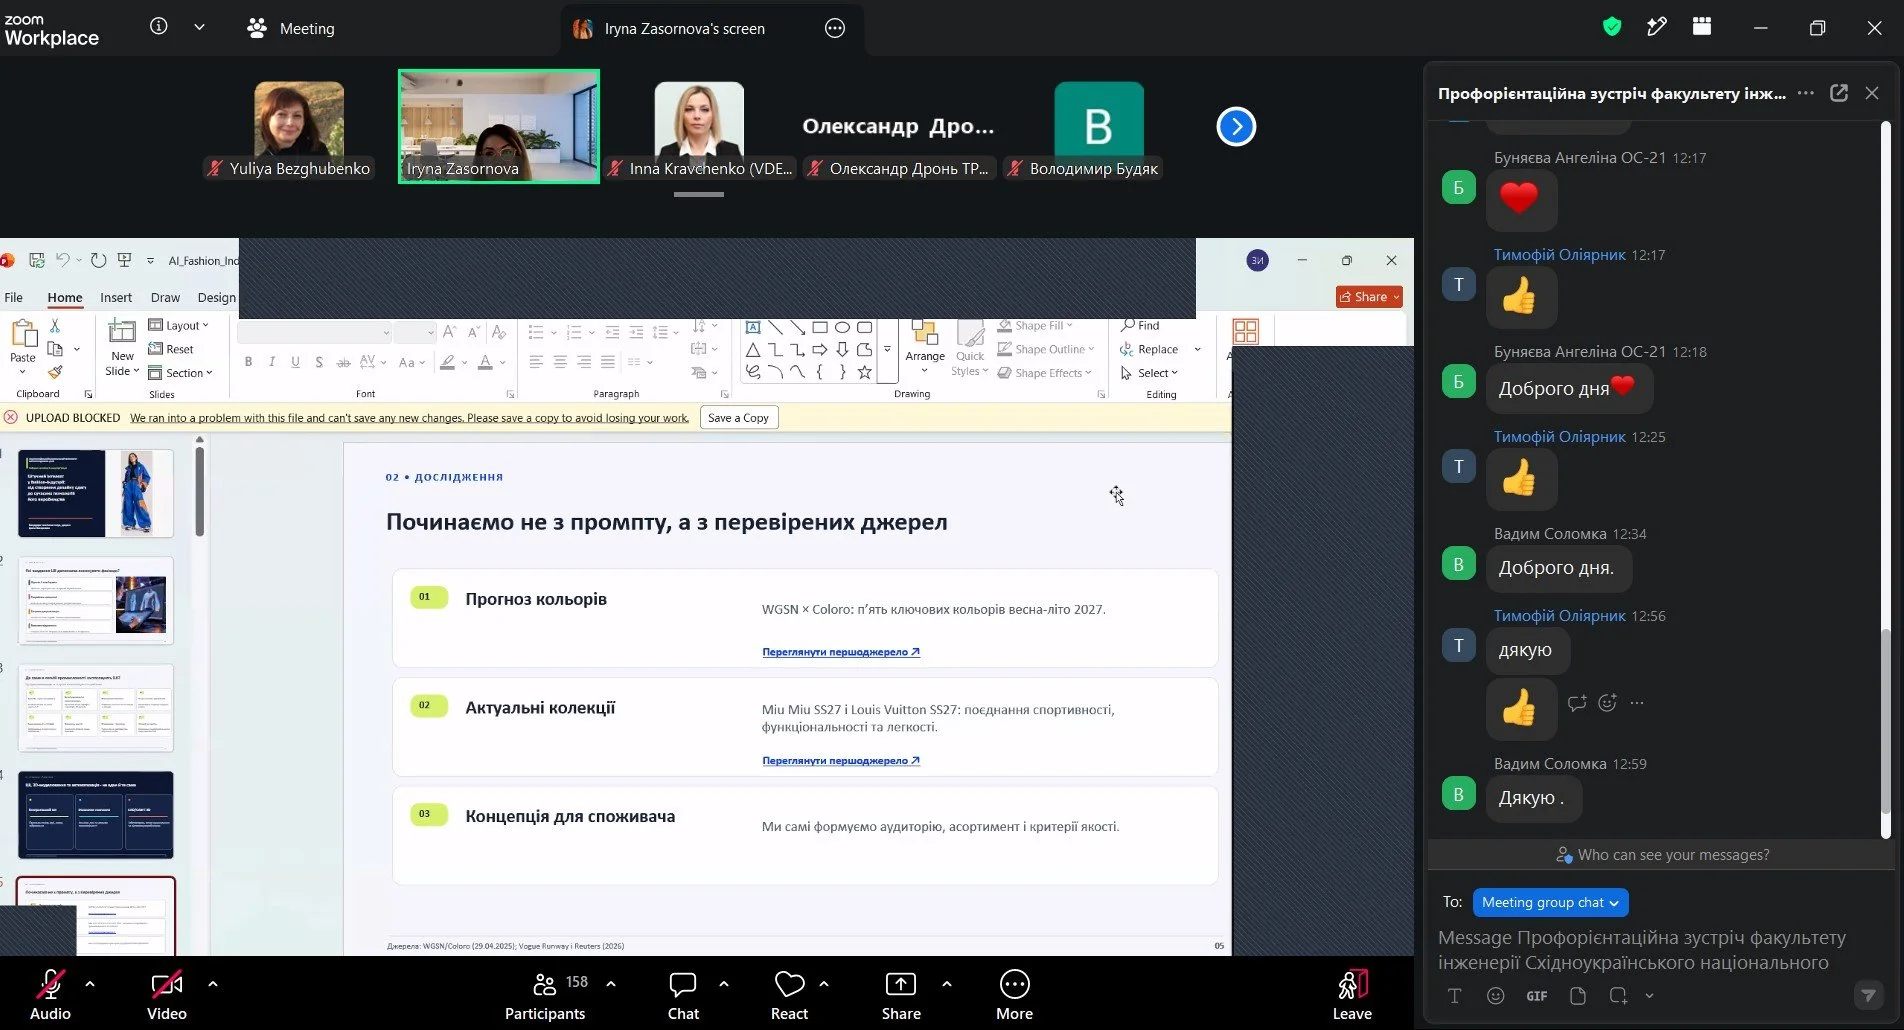
Task: Expand participants options arrow
Action: [x=611, y=984]
